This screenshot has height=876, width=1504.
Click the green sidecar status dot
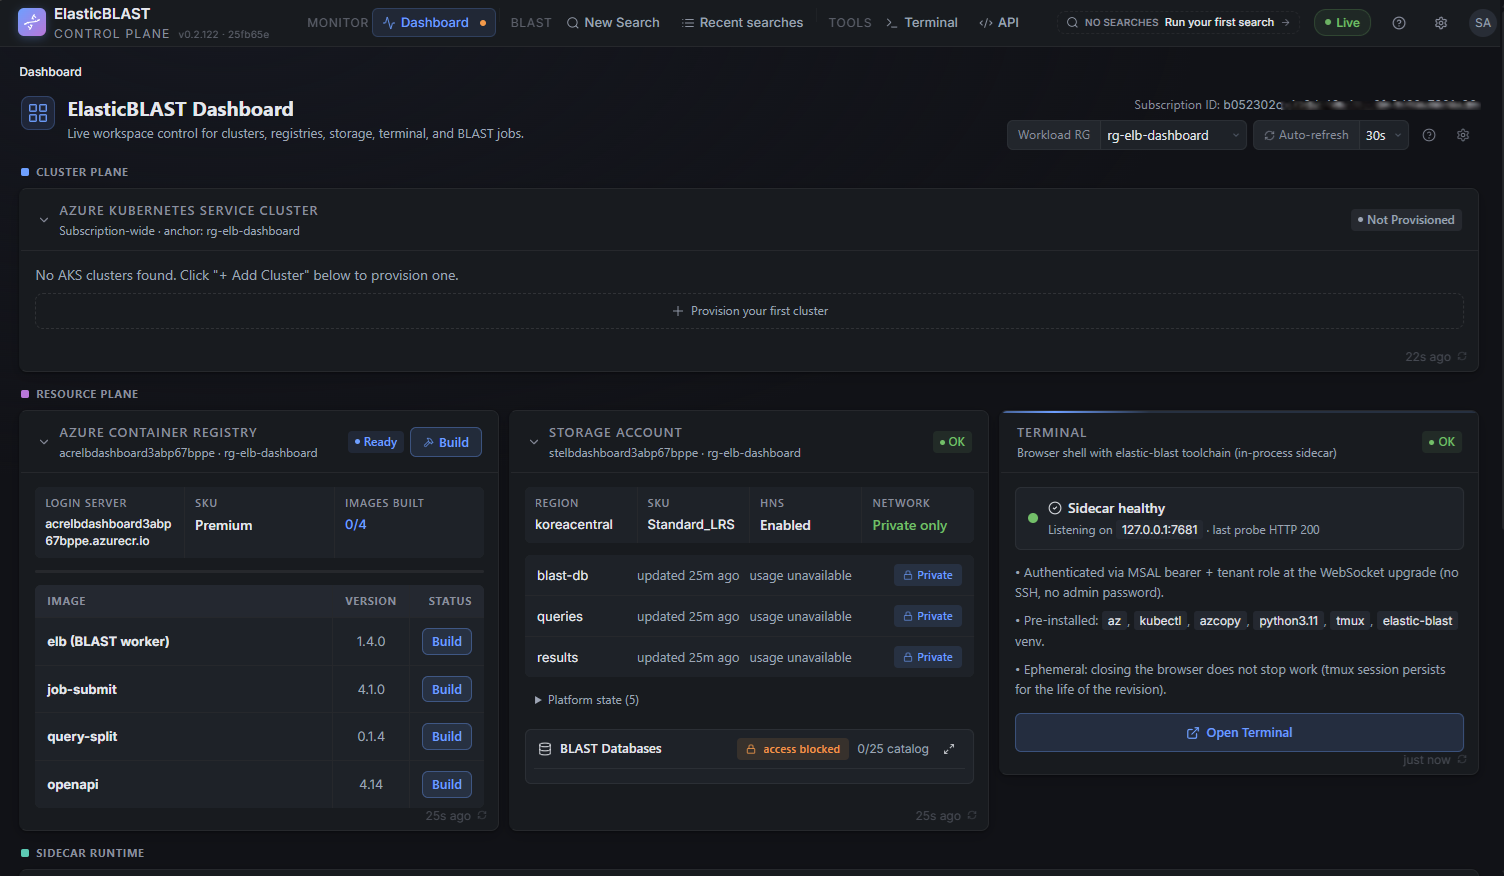click(1033, 518)
